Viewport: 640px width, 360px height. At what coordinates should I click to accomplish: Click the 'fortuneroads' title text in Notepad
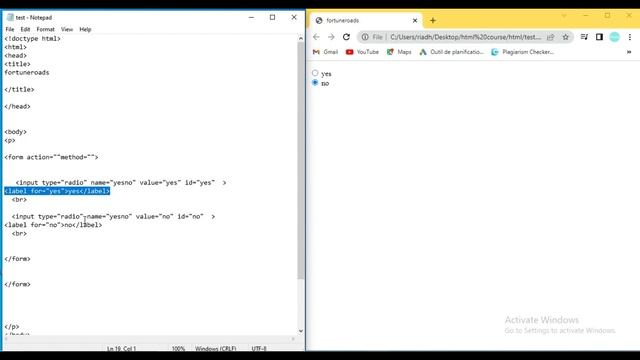[27, 73]
